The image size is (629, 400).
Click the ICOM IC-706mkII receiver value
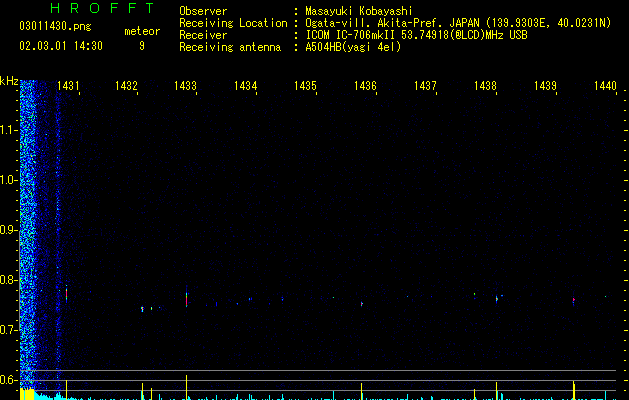point(416,35)
